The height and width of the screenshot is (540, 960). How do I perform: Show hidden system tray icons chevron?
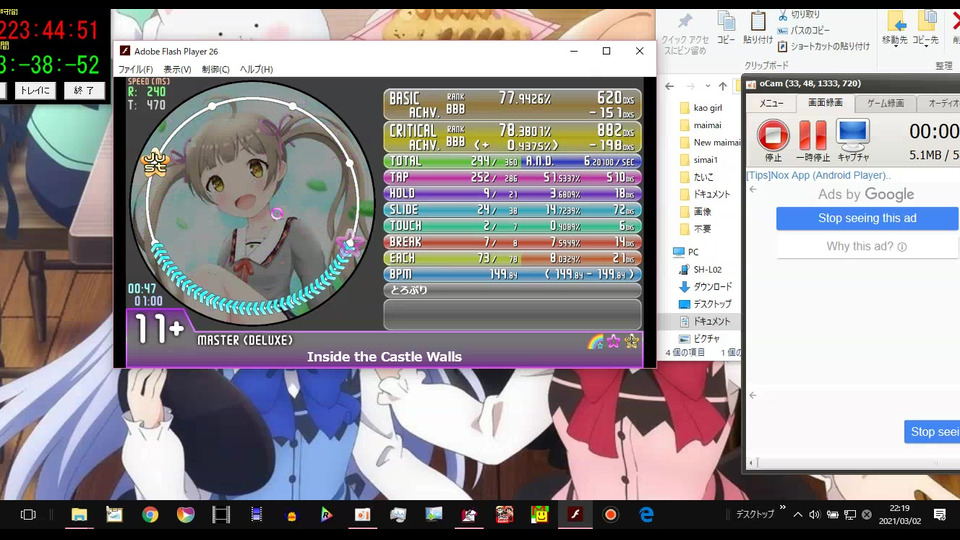(798, 515)
